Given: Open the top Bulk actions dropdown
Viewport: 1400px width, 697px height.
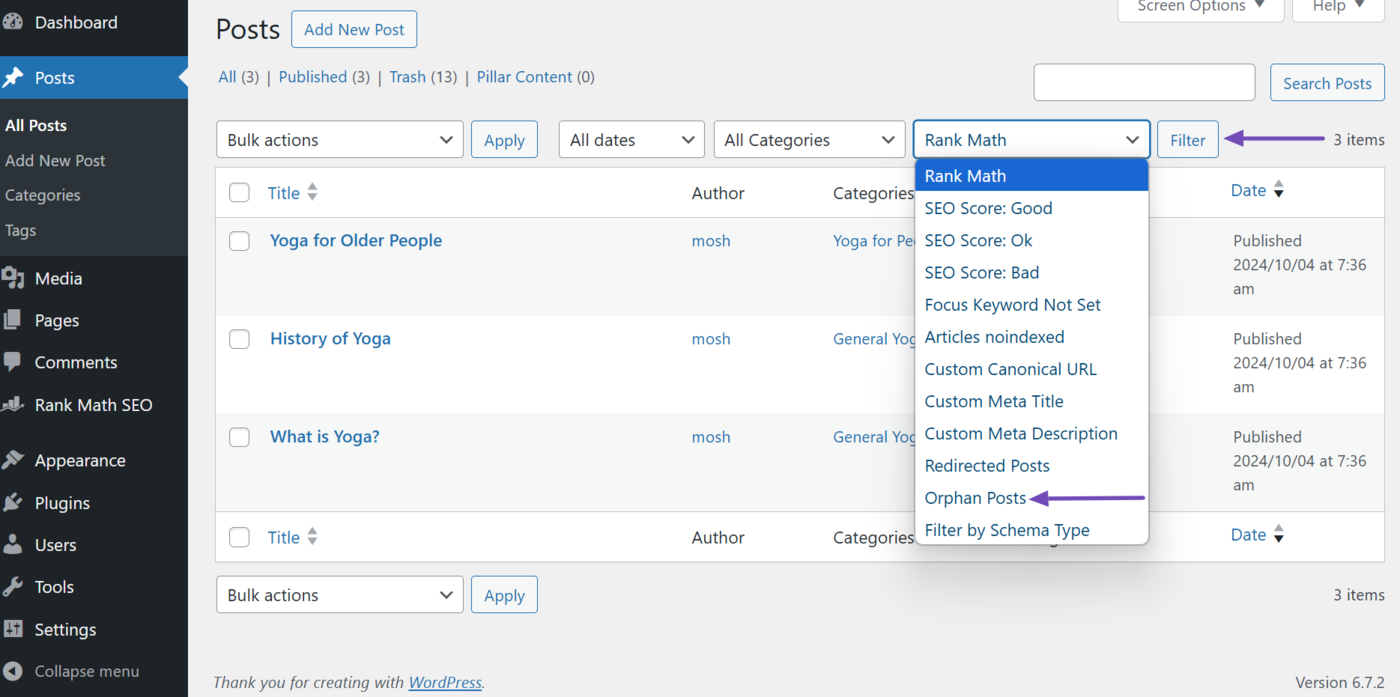Looking at the screenshot, I should pyautogui.click(x=340, y=140).
